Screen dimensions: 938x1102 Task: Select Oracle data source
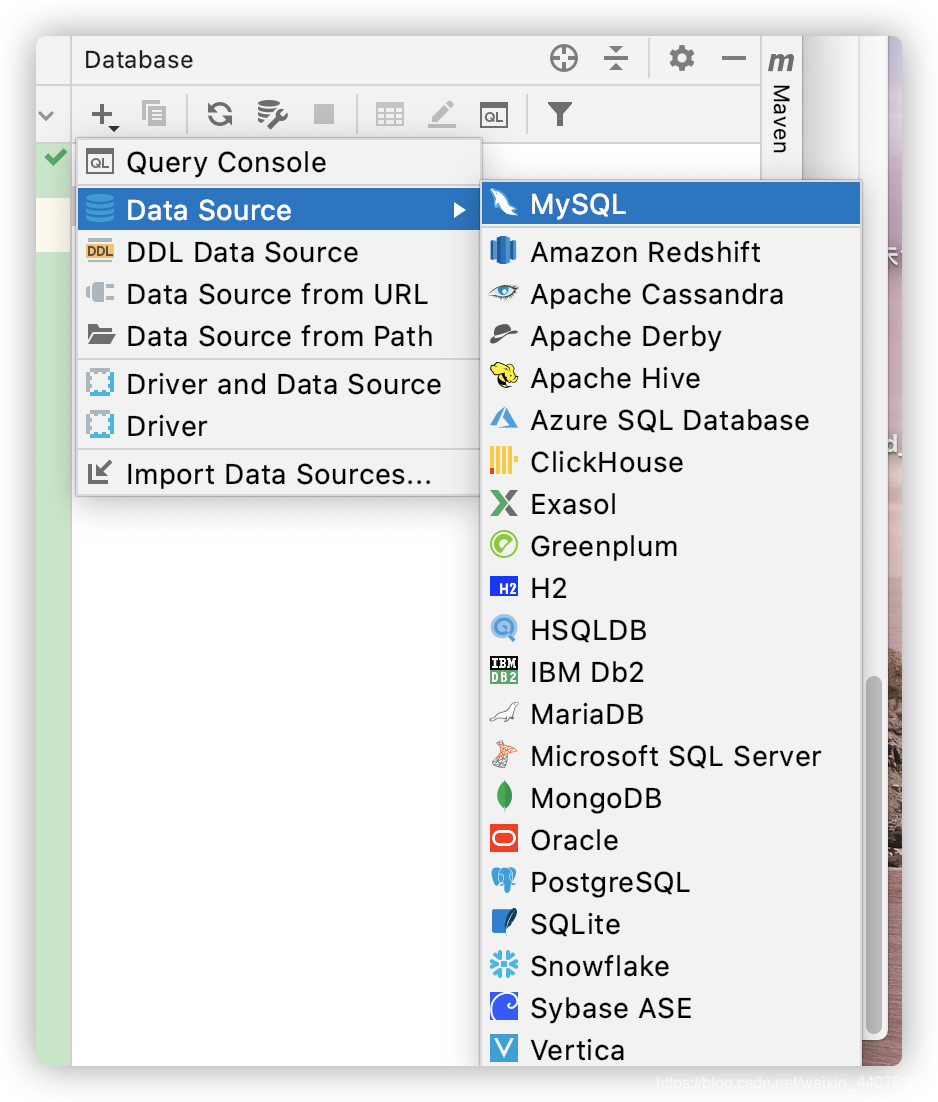(671, 840)
